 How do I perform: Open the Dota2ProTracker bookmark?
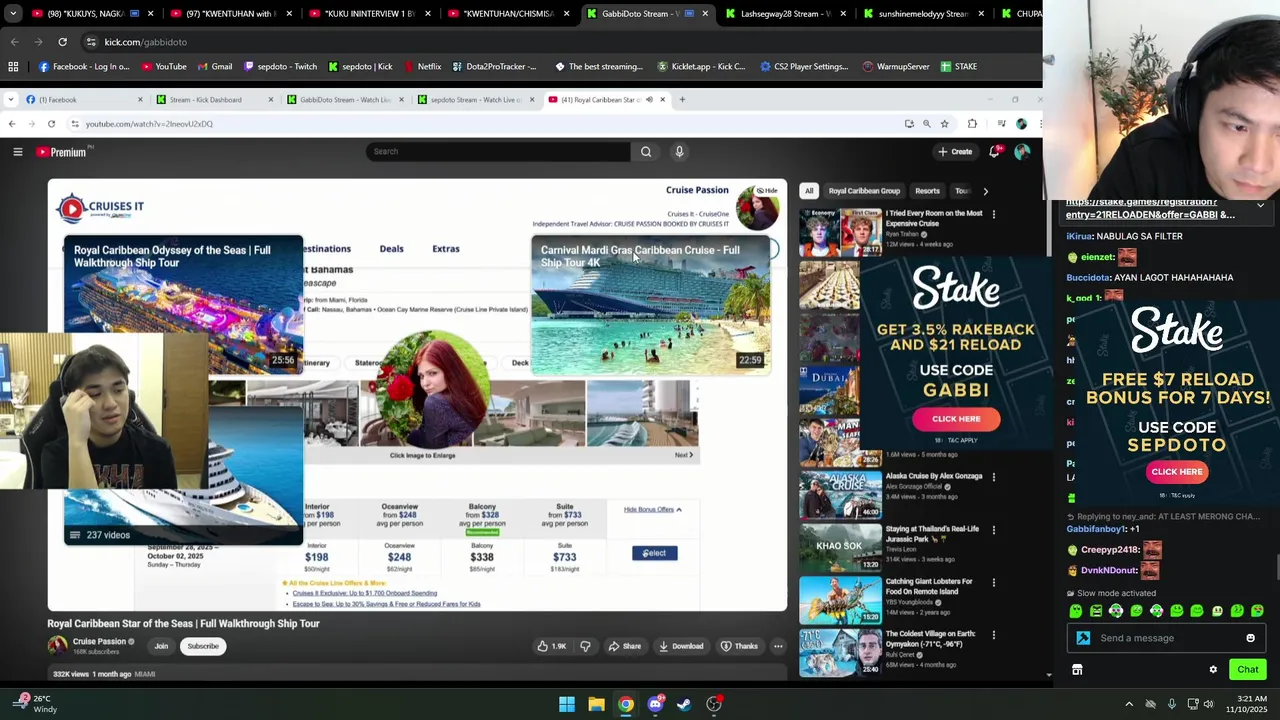[x=494, y=67]
